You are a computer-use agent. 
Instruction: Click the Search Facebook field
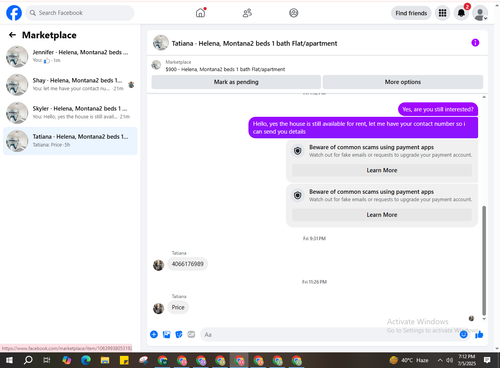click(x=80, y=13)
